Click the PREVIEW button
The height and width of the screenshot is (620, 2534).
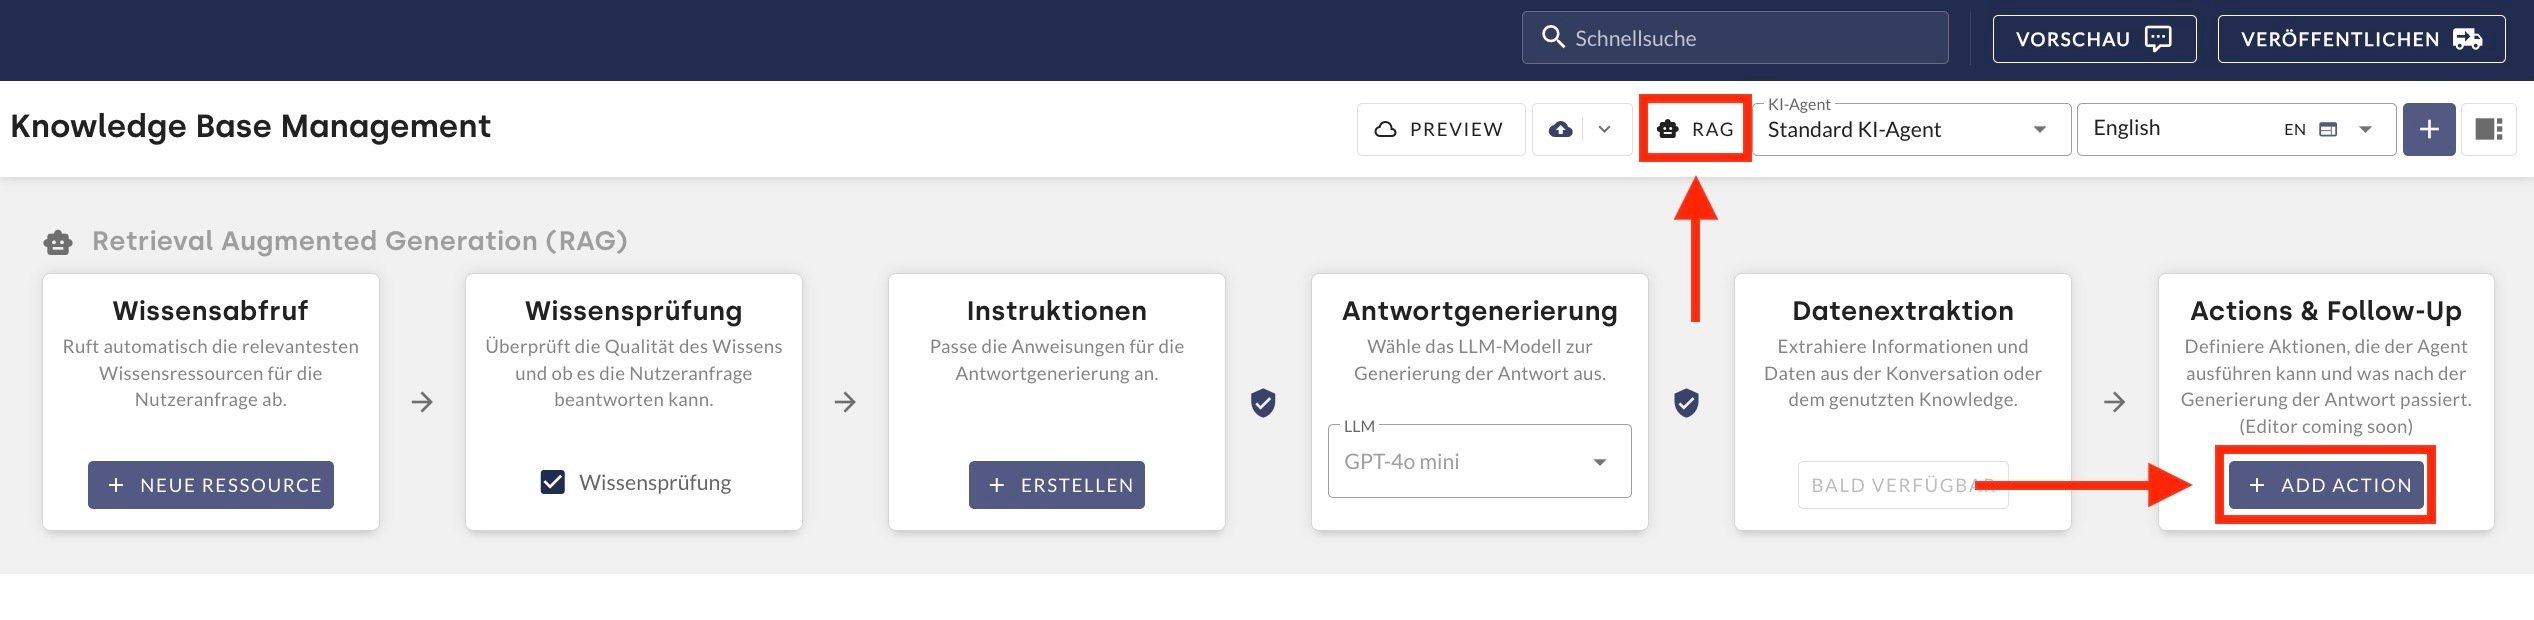coord(1440,129)
